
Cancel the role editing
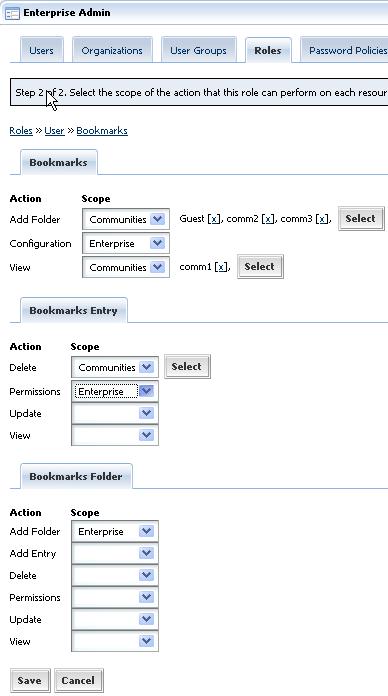point(78,680)
